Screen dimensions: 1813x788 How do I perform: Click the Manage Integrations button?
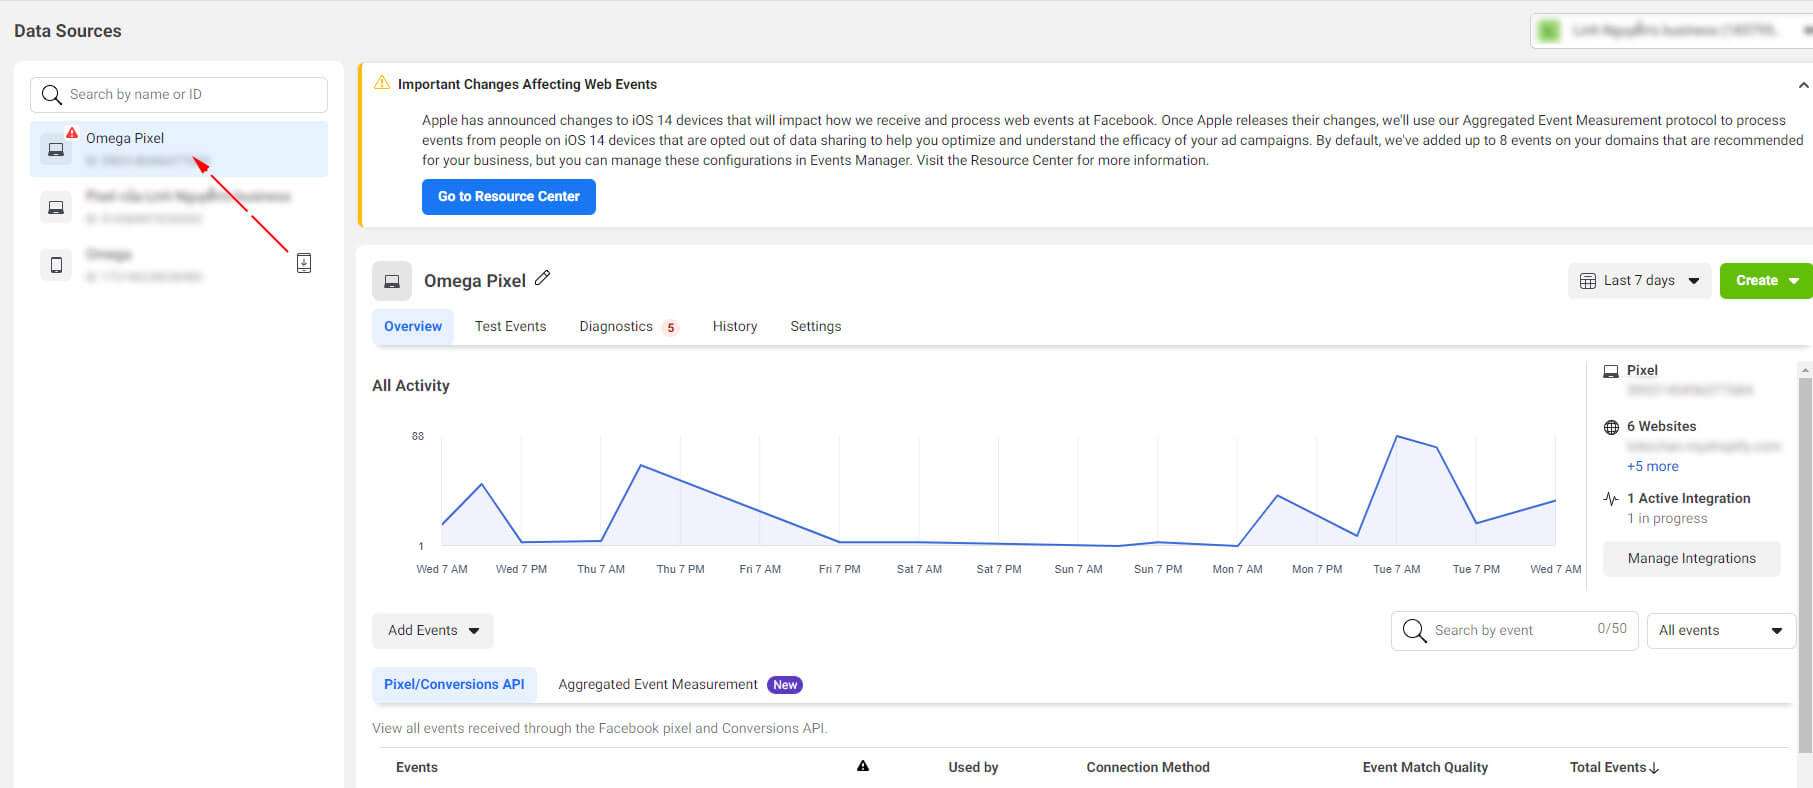(x=1692, y=559)
